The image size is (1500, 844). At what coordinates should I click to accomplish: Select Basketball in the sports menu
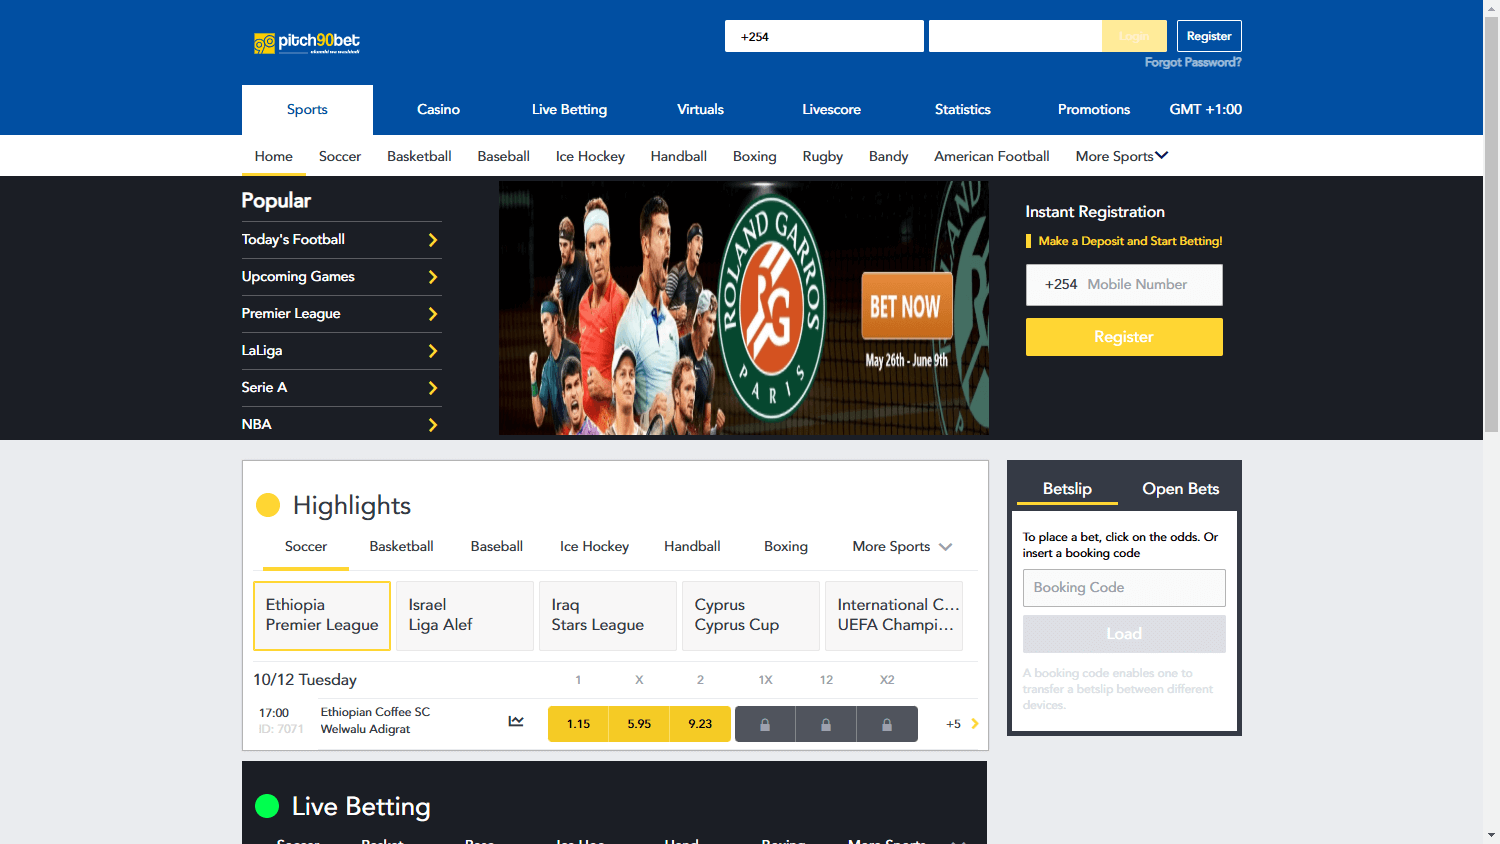tap(419, 156)
